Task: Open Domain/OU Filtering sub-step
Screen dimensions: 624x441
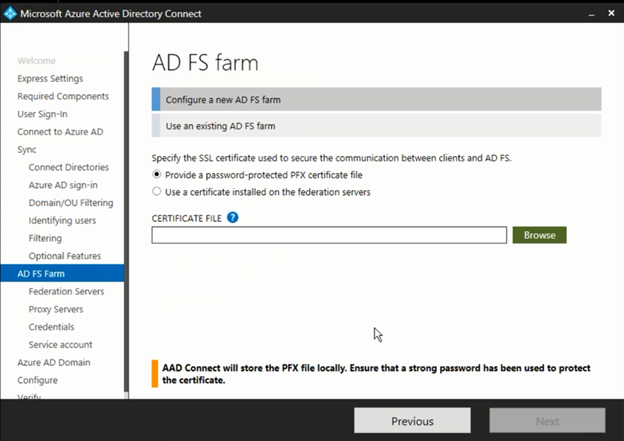Action: 71,203
